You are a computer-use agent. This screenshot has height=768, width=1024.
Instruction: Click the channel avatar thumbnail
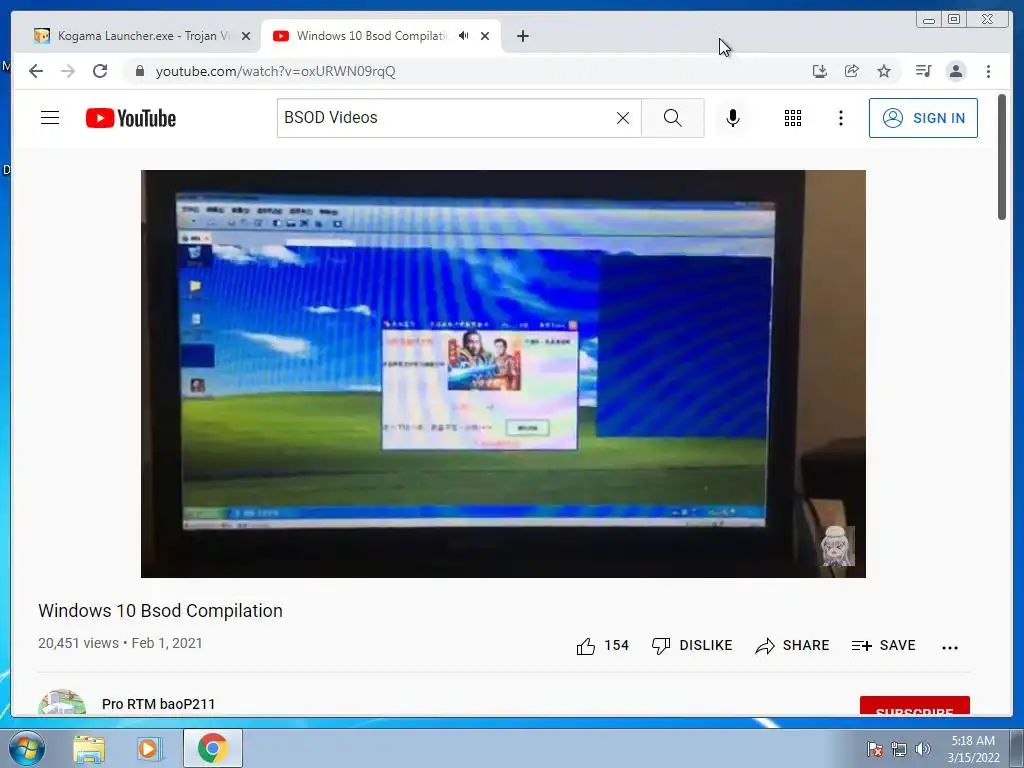click(62, 702)
